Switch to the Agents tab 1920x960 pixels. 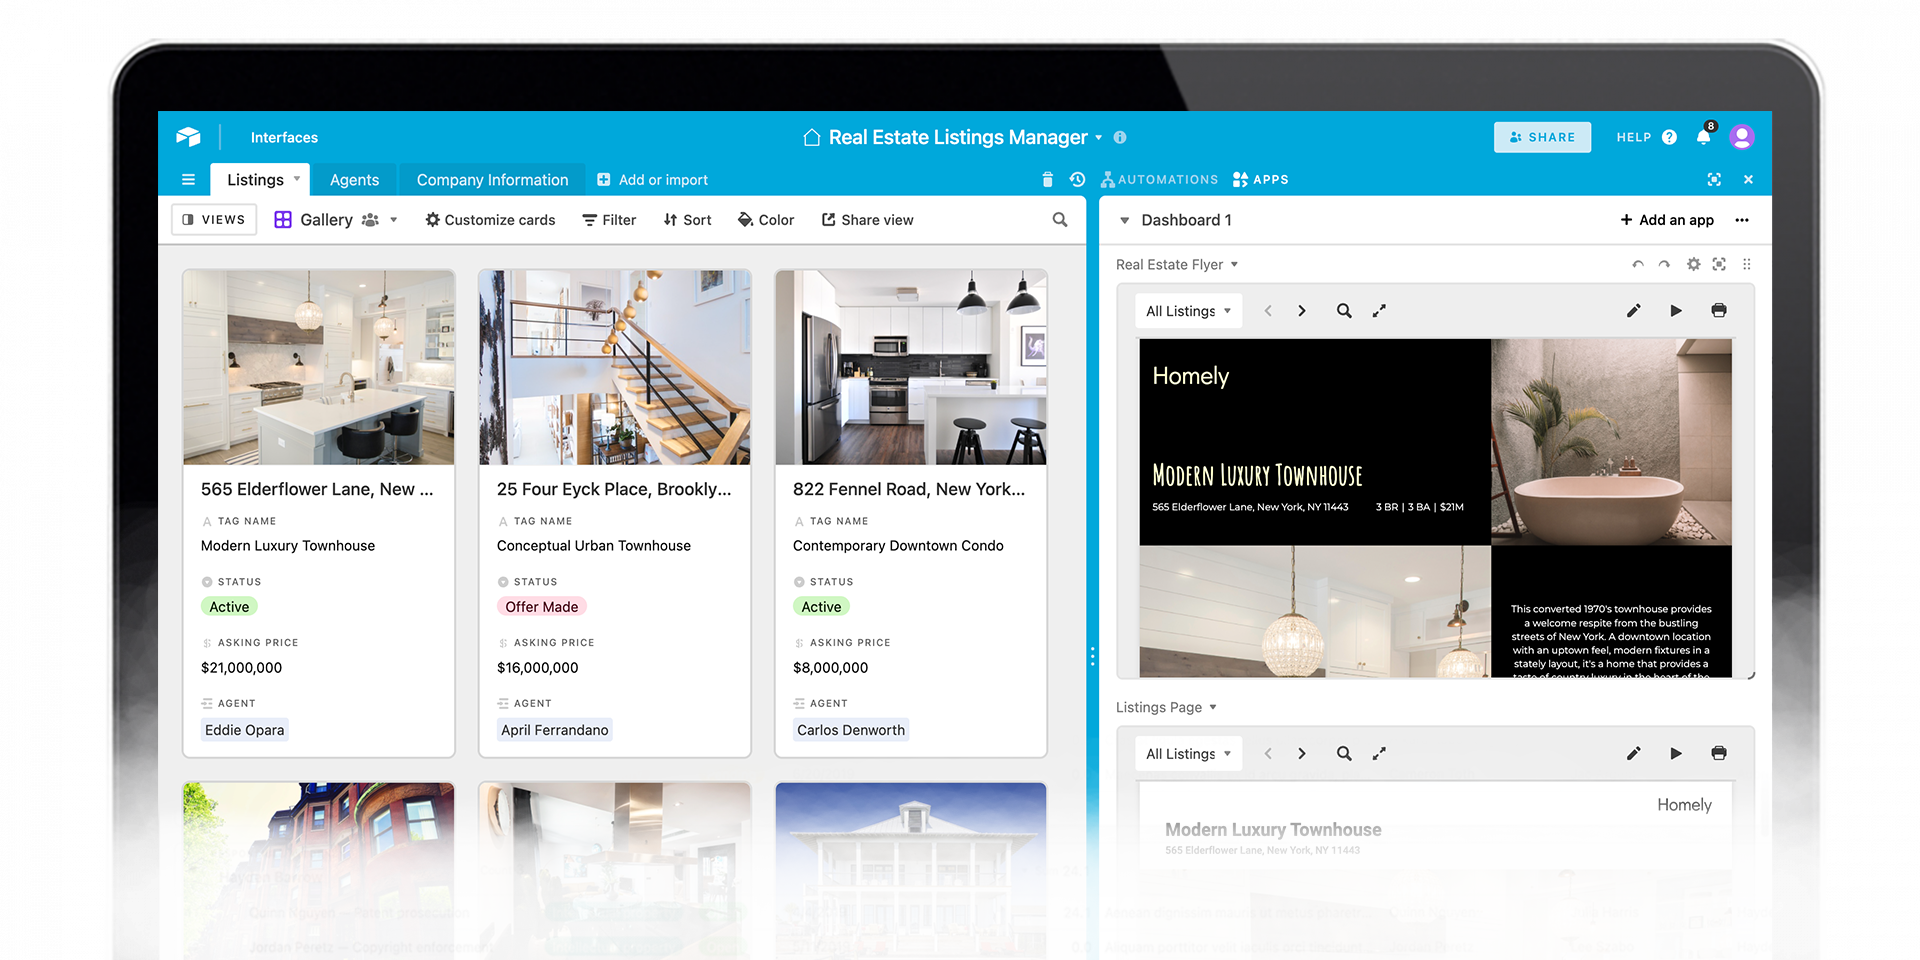tap(354, 180)
